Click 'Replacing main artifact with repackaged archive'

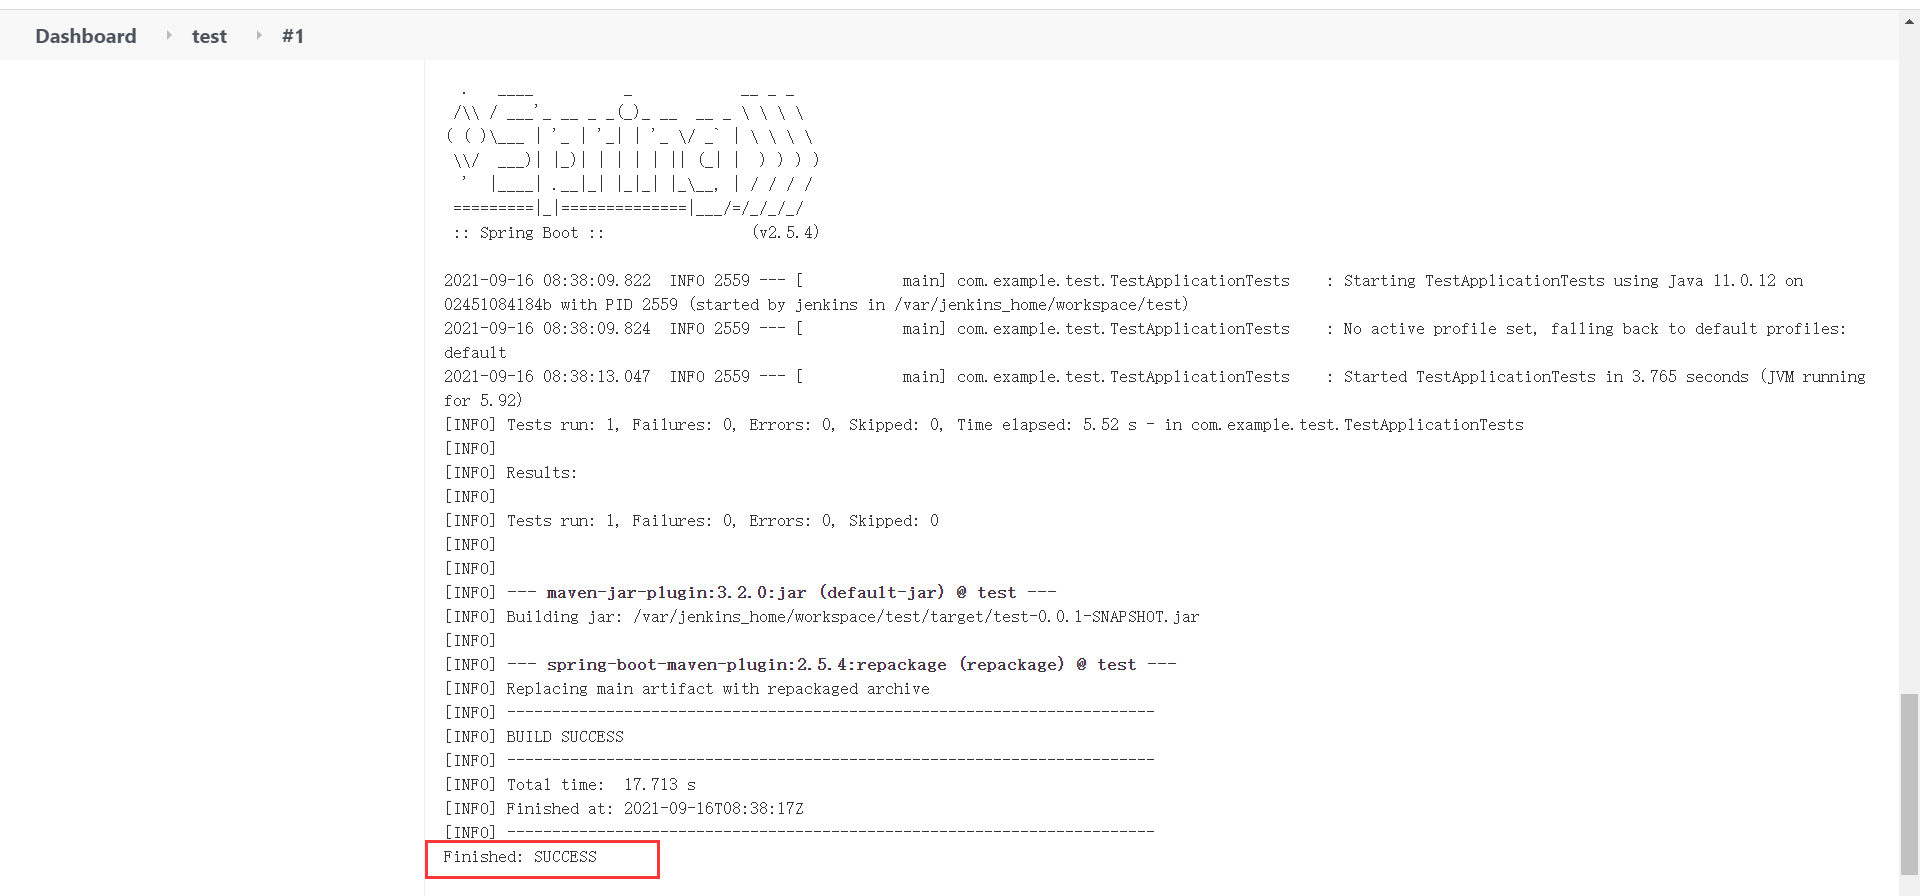click(x=718, y=689)
